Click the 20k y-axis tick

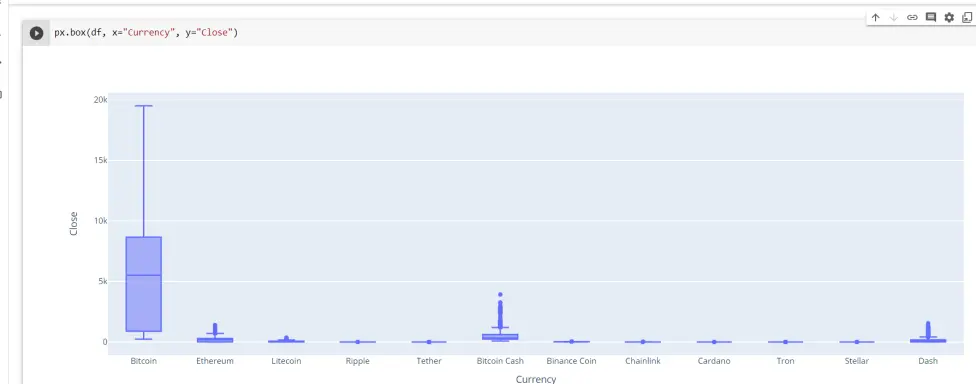point(100,100)
